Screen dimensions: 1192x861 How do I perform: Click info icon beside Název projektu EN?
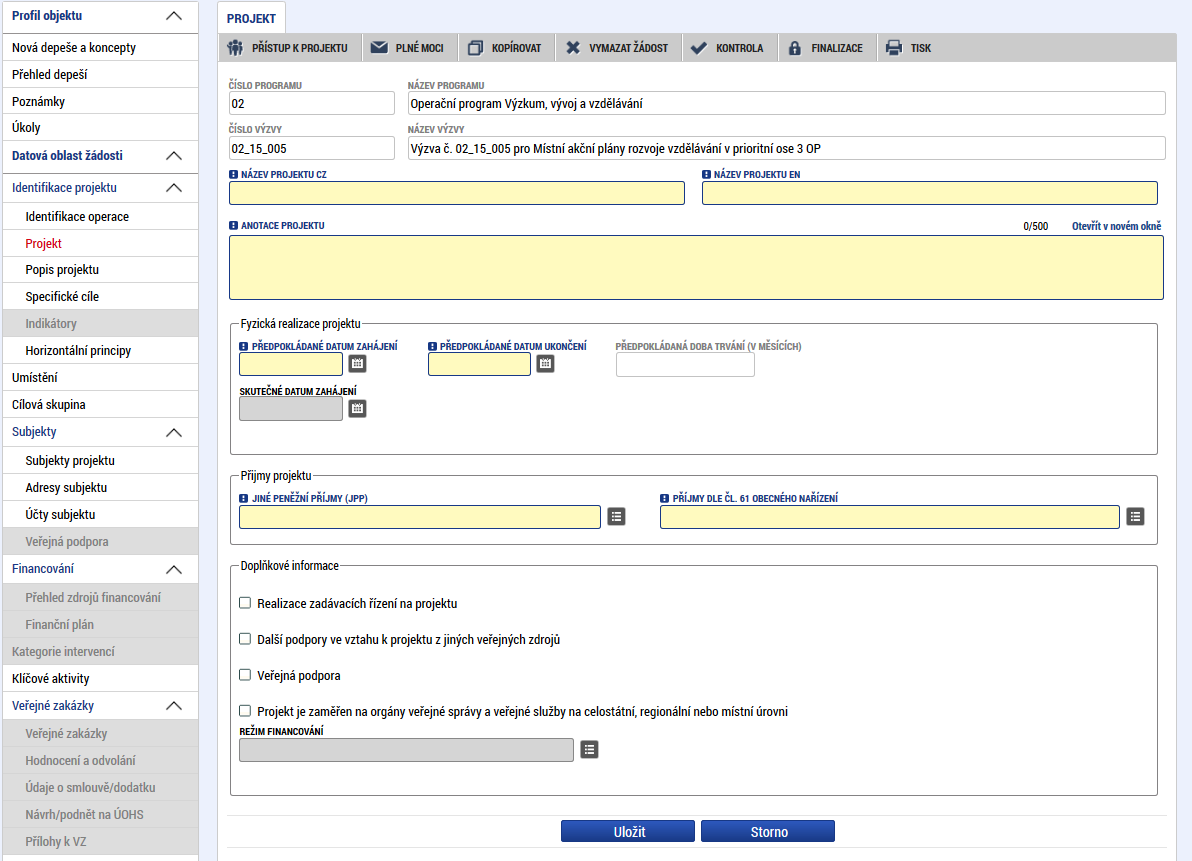(x=706, y=175)
